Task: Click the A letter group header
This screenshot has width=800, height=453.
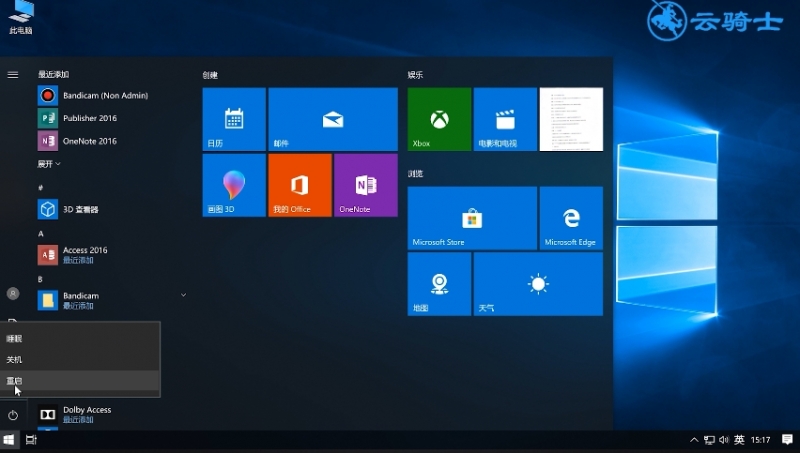Action: click(41, 234)
